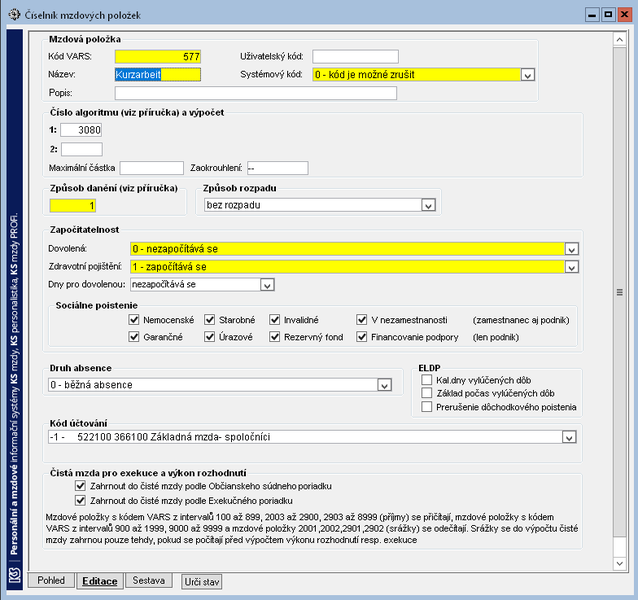Toggle the Starobné checkbox
The image size is (638, 600).
point(210,320)
